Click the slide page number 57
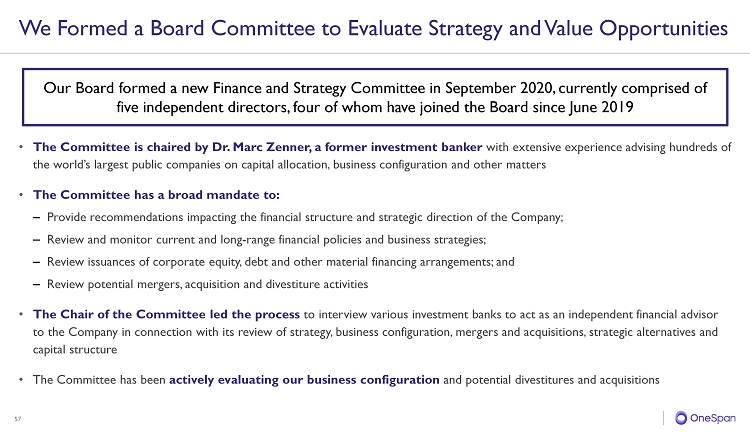This screenshot has height=432, width=750. pos(18,419)
